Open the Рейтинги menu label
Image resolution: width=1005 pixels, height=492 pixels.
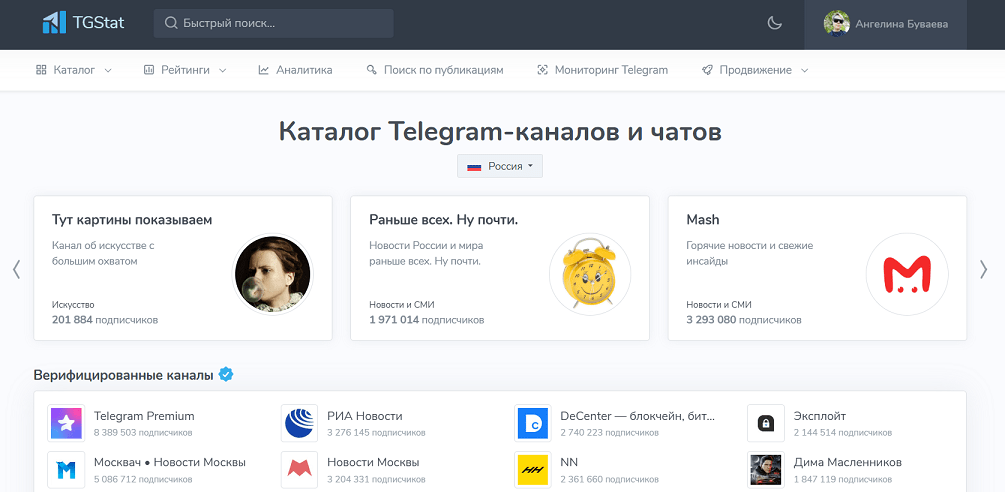(185, 70)
